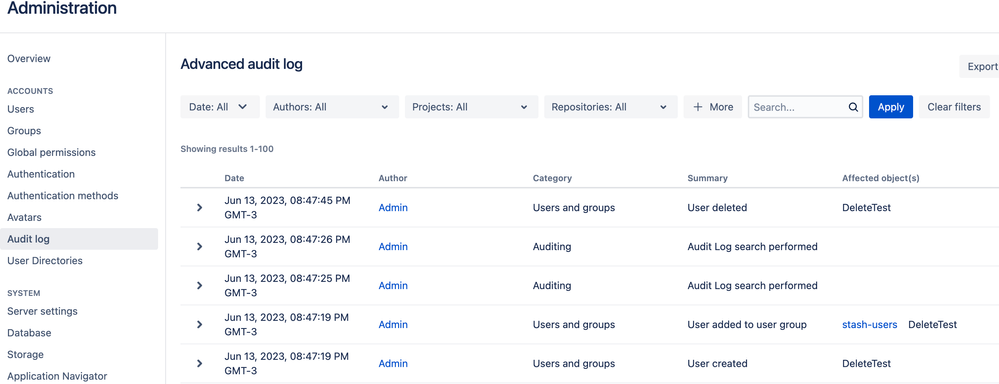Open Authentication methods in the sidebar
The image size is (999, 384).
(62, 196)
